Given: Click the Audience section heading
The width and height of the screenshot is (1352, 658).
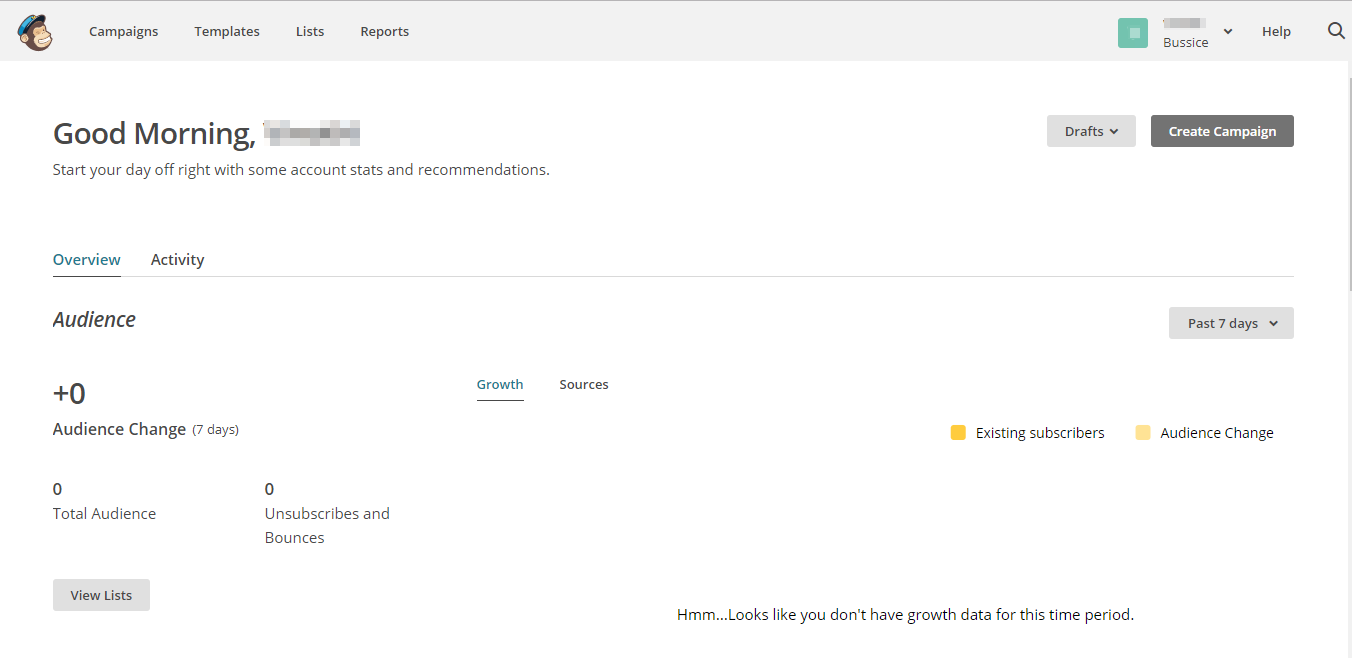Looking at the screenshot, I should [x=94, y=319].
